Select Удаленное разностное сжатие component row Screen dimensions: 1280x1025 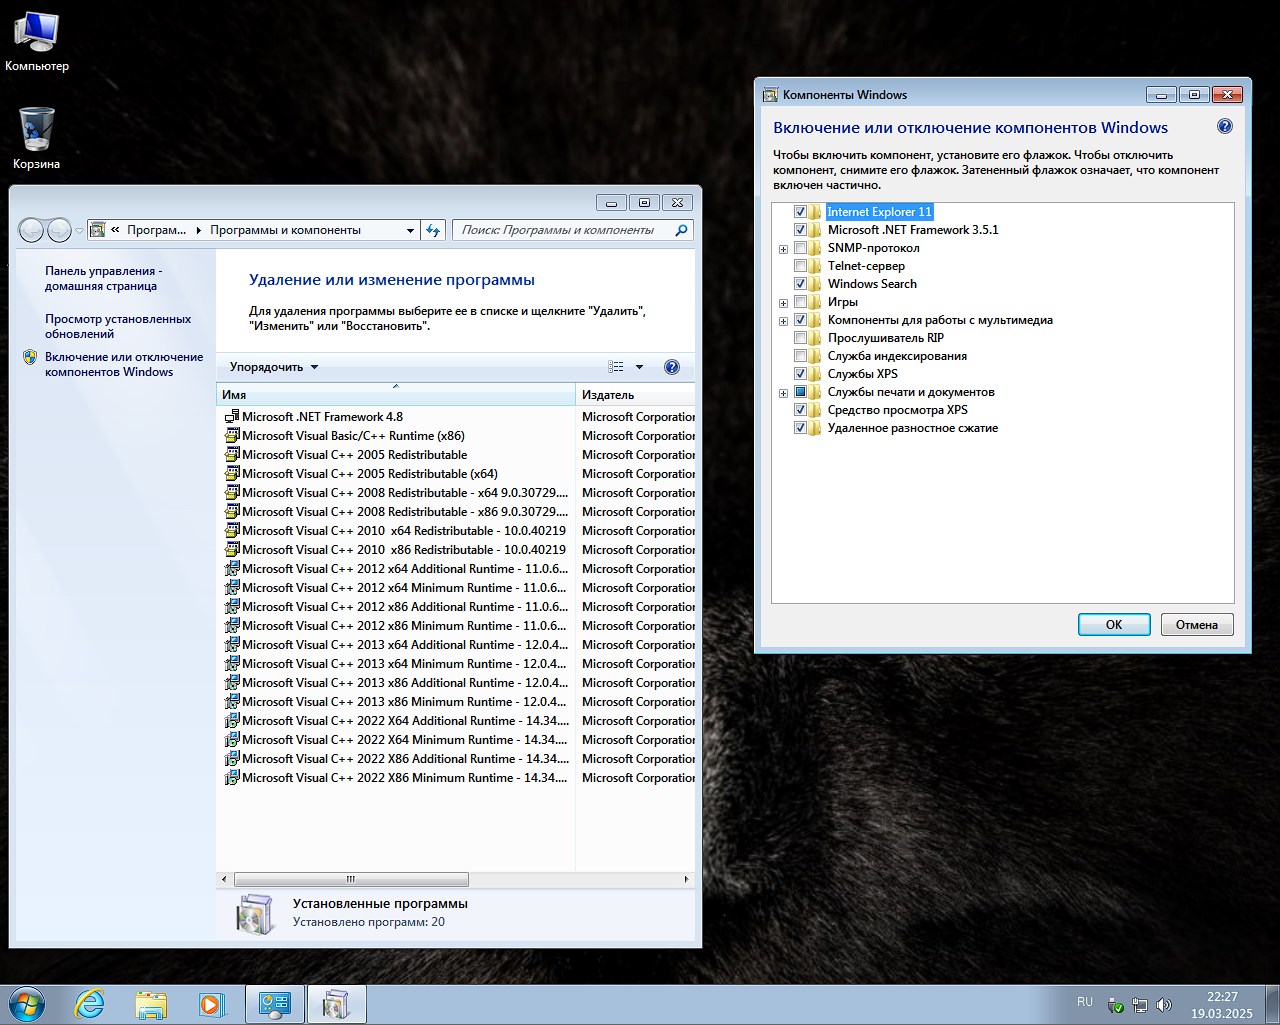tap(912, 428)
